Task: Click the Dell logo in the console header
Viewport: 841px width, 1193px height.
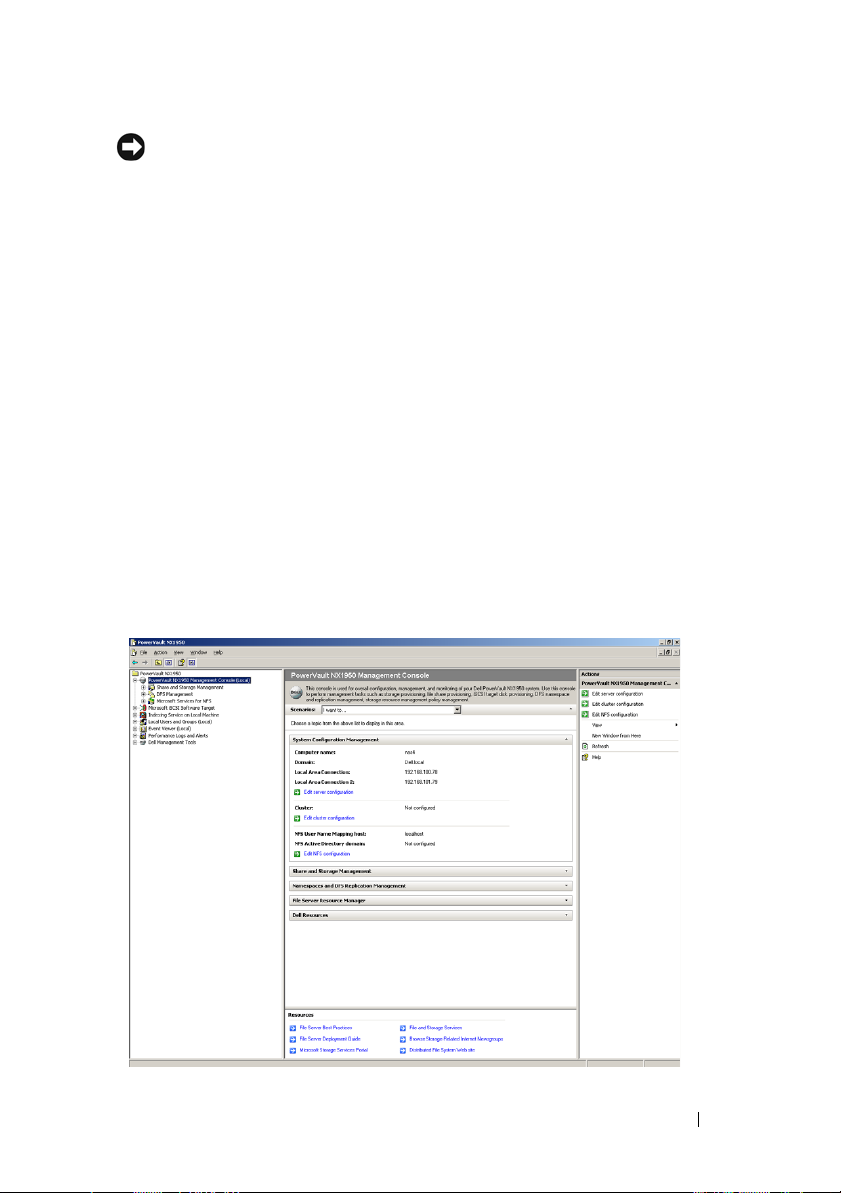Action: [298, 692]
